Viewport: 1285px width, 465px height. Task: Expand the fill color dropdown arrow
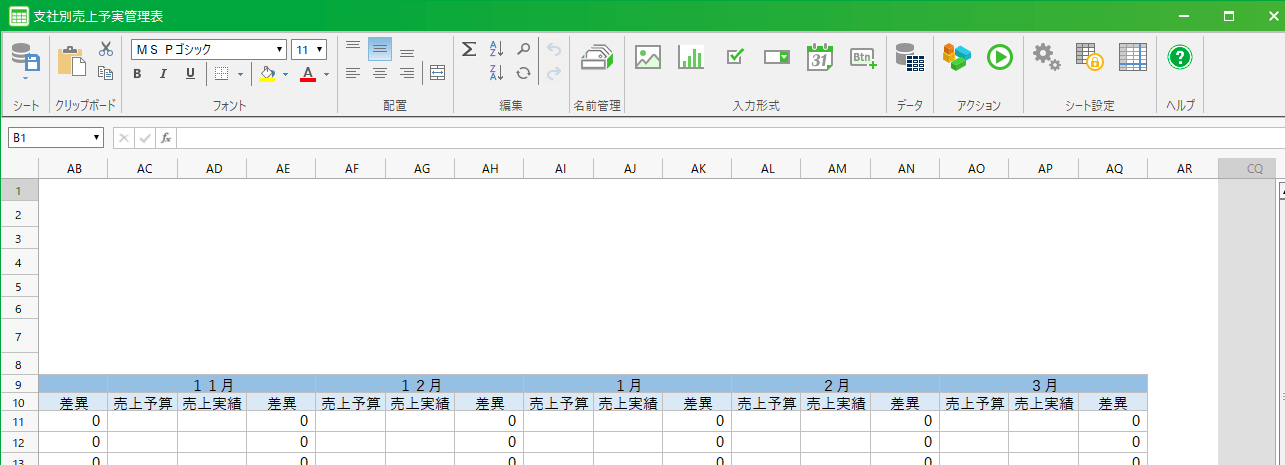[285, 74]
